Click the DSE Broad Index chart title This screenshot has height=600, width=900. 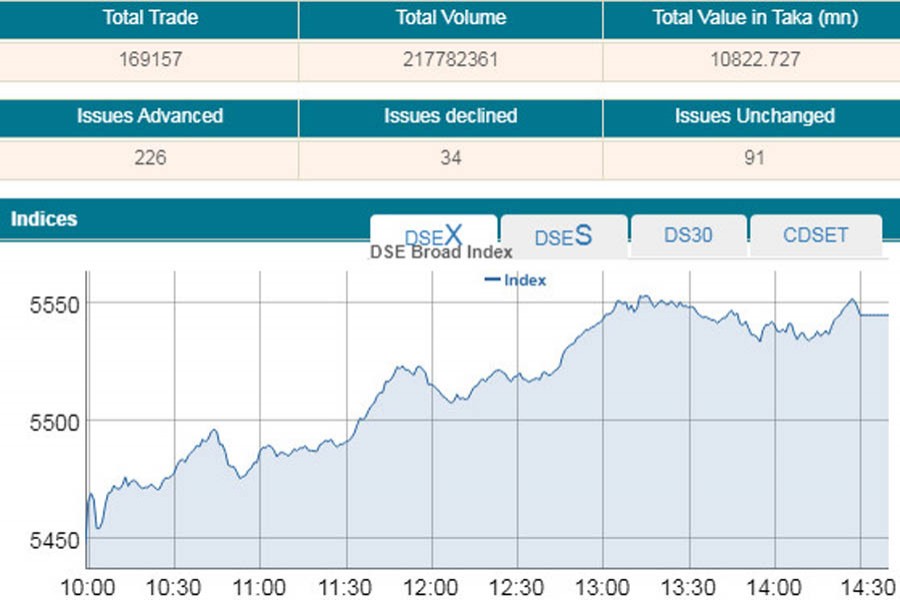441,253
